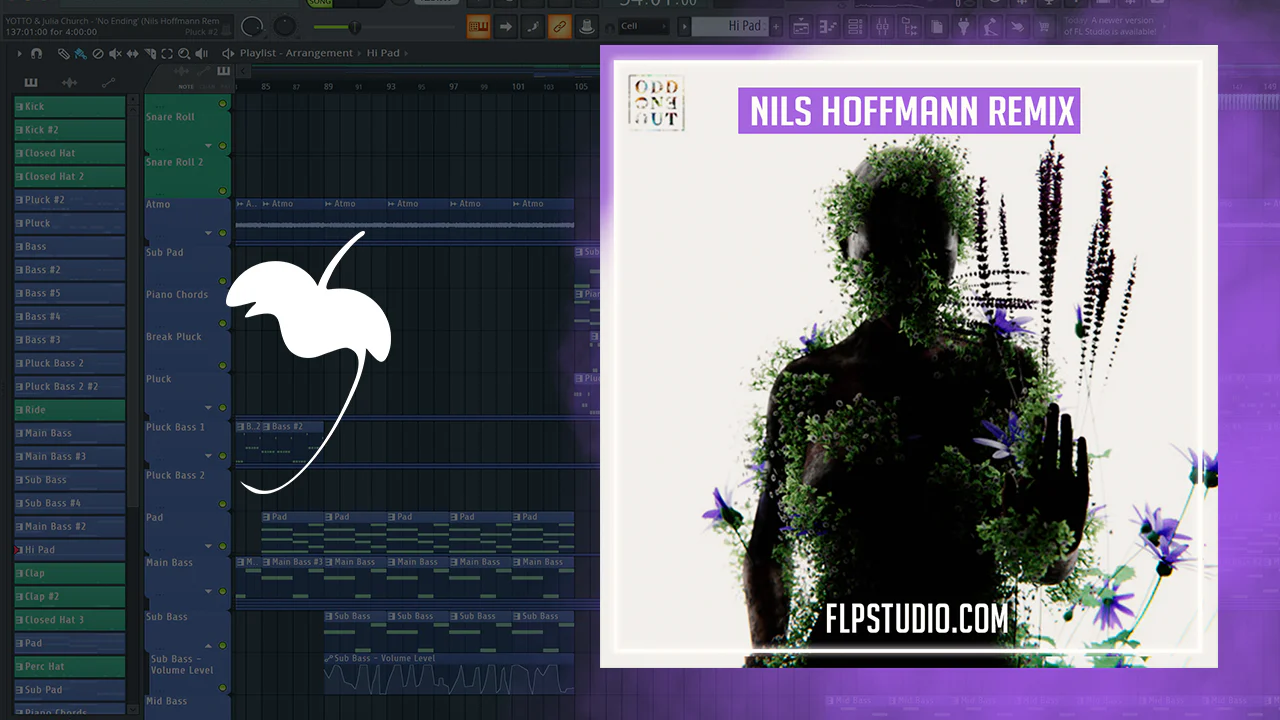Expand the Snare Roll track group arrow
This screenshot has height=720, width=1280.
click(209, 144)
